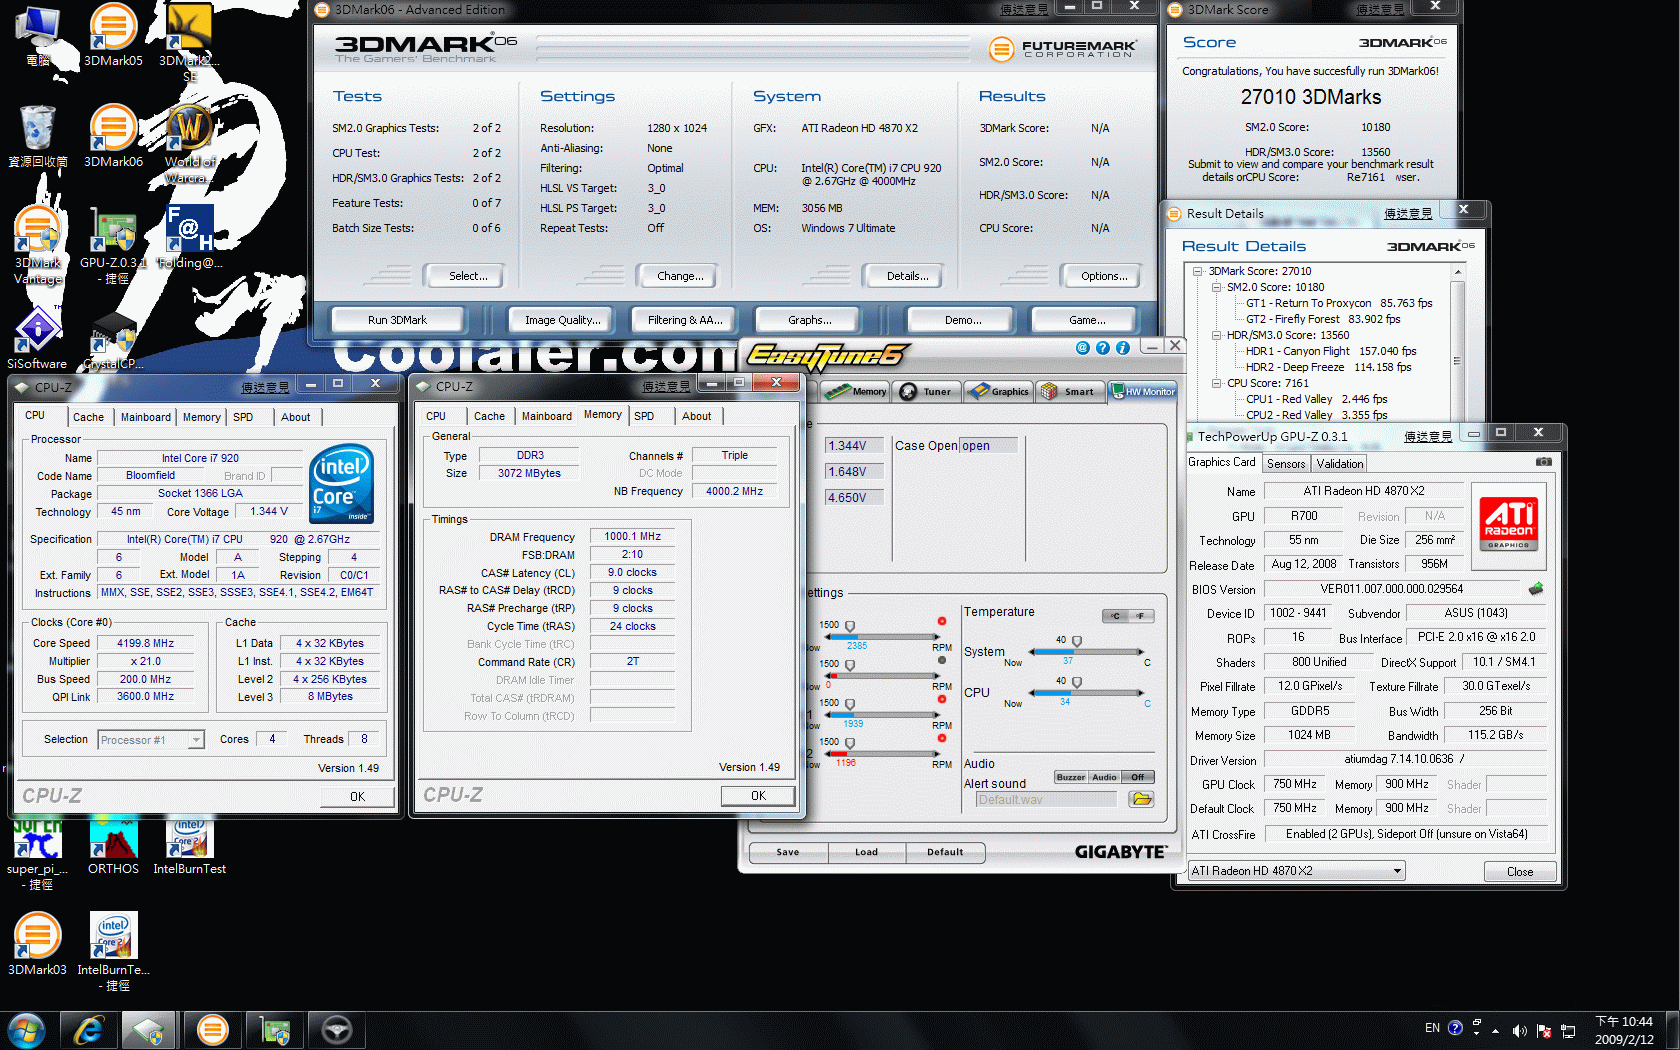Open the GPU-Z 0.3.1 desktop shortcut
This screenshot has height=1050, width=1680.
[x=113, y=245]
